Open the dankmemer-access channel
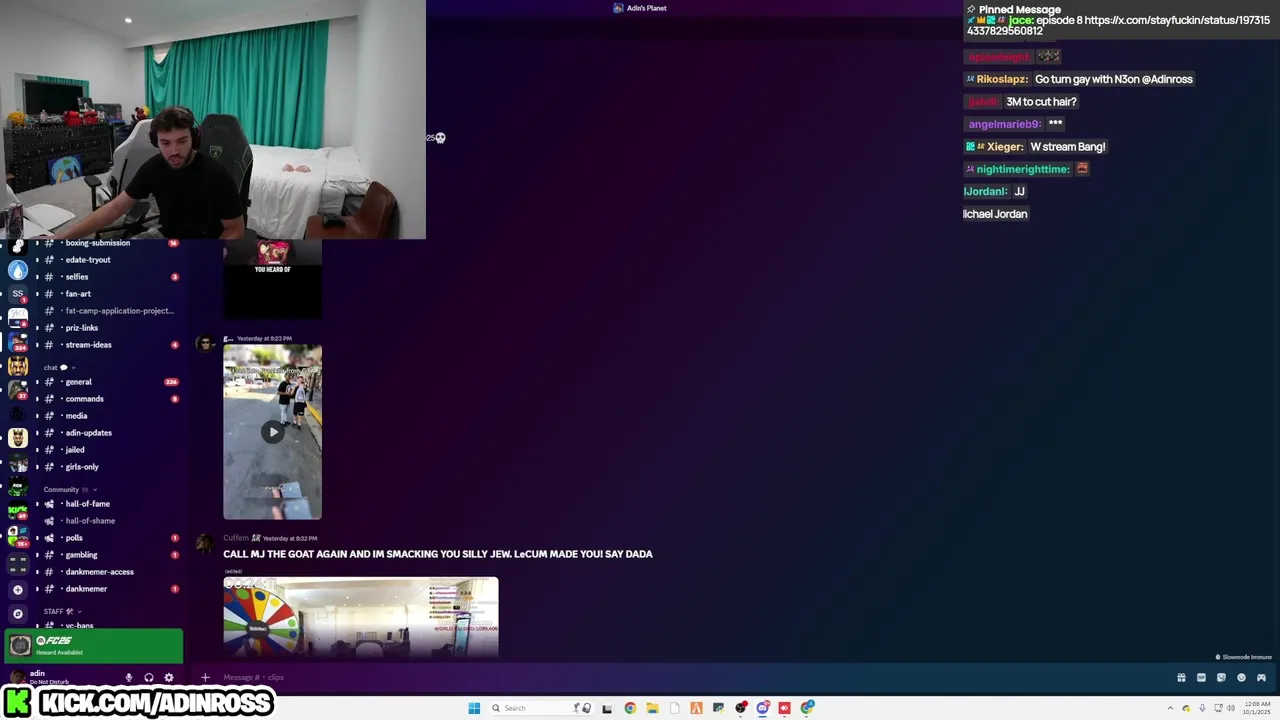This screenshot has width=1280, height=720. pos(99,572)
